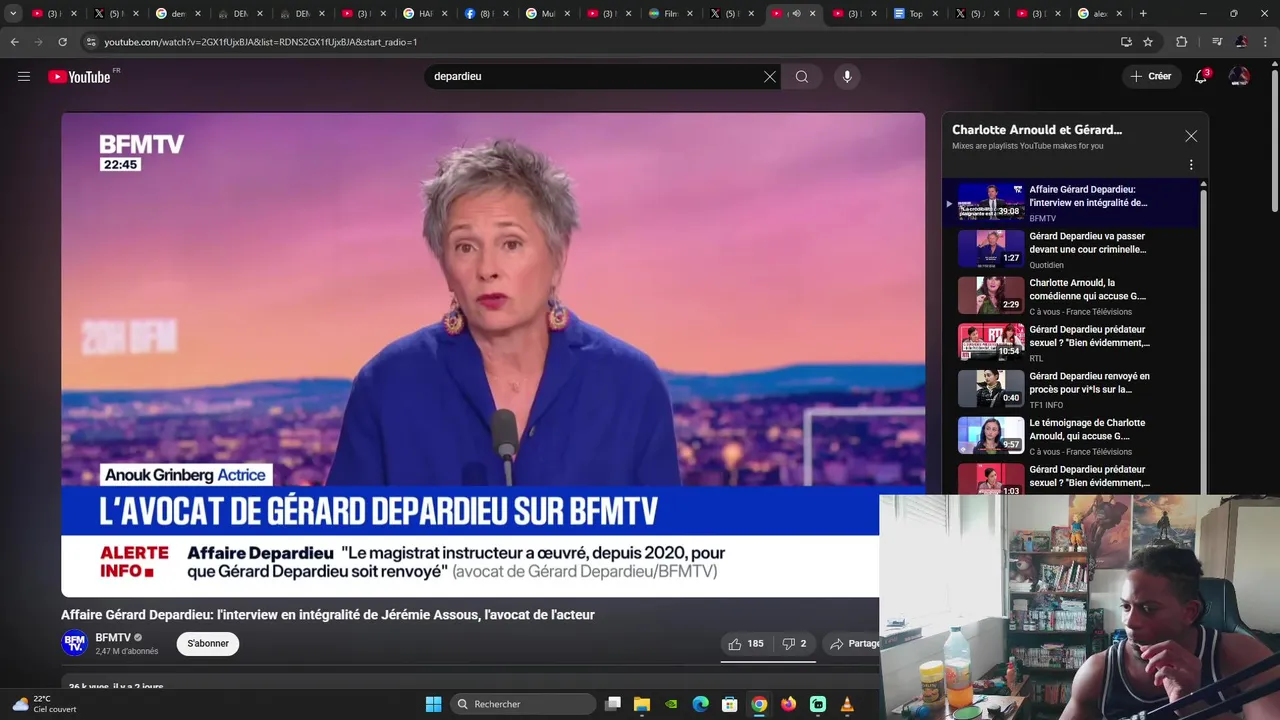Open a new browser tab
Screen dimensions: 1280x720
coord(1143,14)
